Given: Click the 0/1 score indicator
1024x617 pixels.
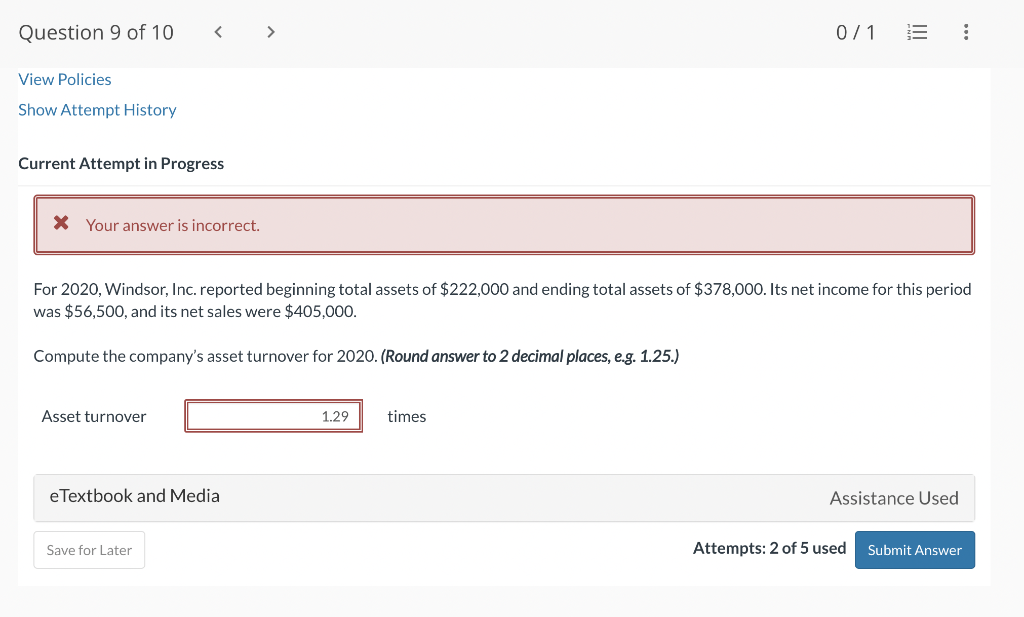Looking at the screenshot, I should (856, 31).
